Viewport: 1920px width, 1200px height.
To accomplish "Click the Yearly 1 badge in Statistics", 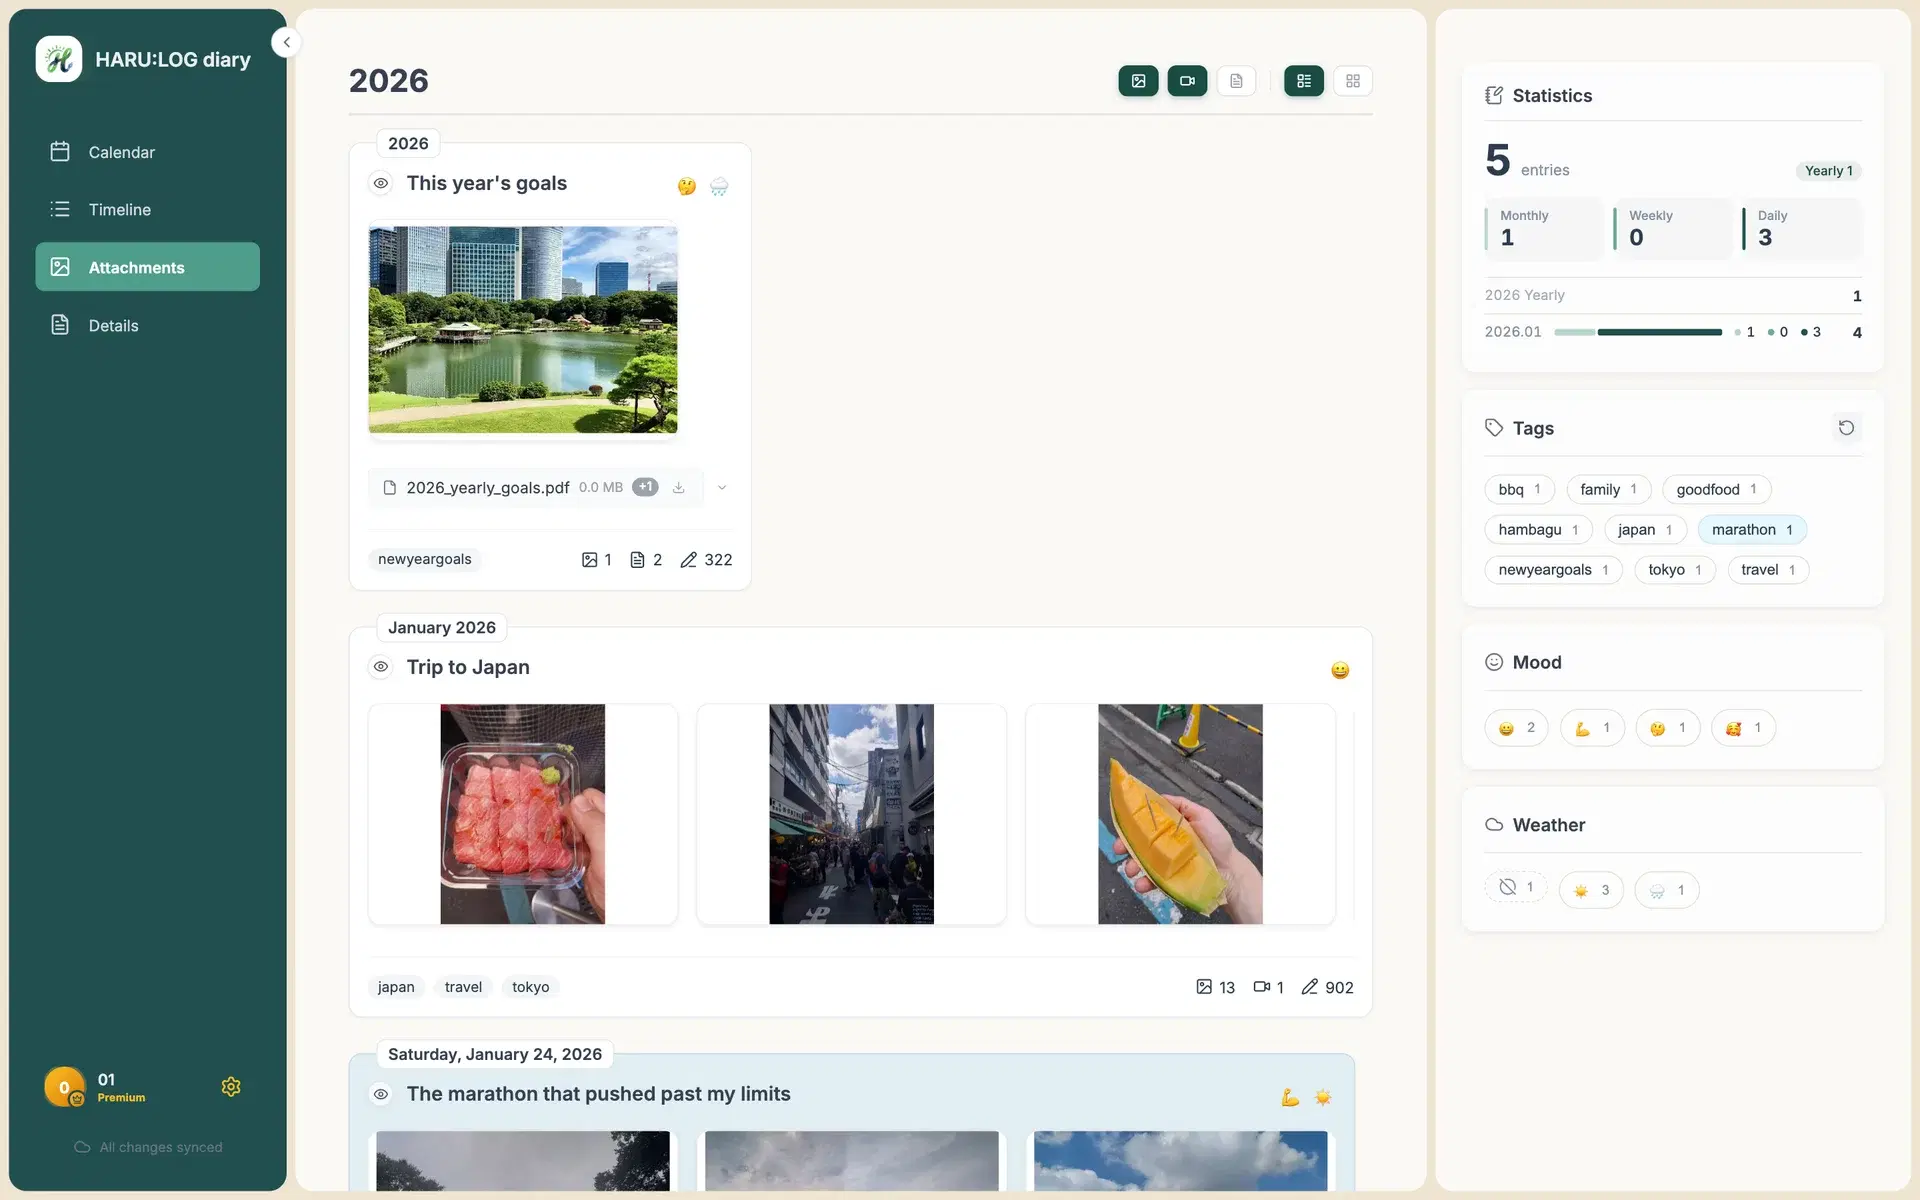I will [x=1828, y=171].
